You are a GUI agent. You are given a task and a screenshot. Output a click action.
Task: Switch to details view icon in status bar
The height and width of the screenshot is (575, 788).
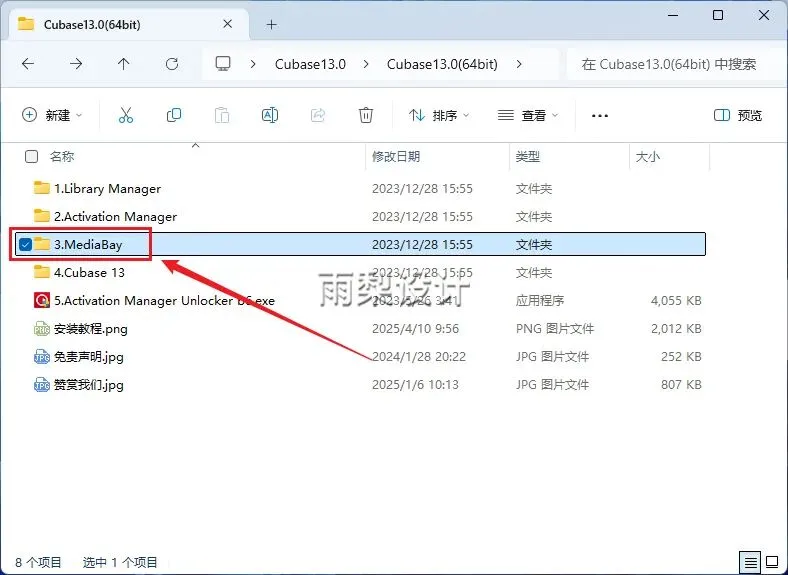coord(750,562)
